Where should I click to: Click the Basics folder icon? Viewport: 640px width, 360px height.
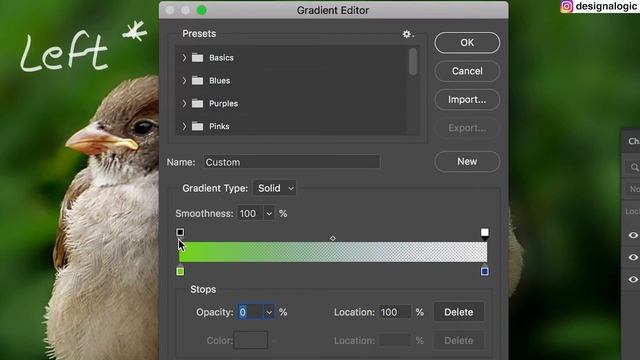point(198,58)
